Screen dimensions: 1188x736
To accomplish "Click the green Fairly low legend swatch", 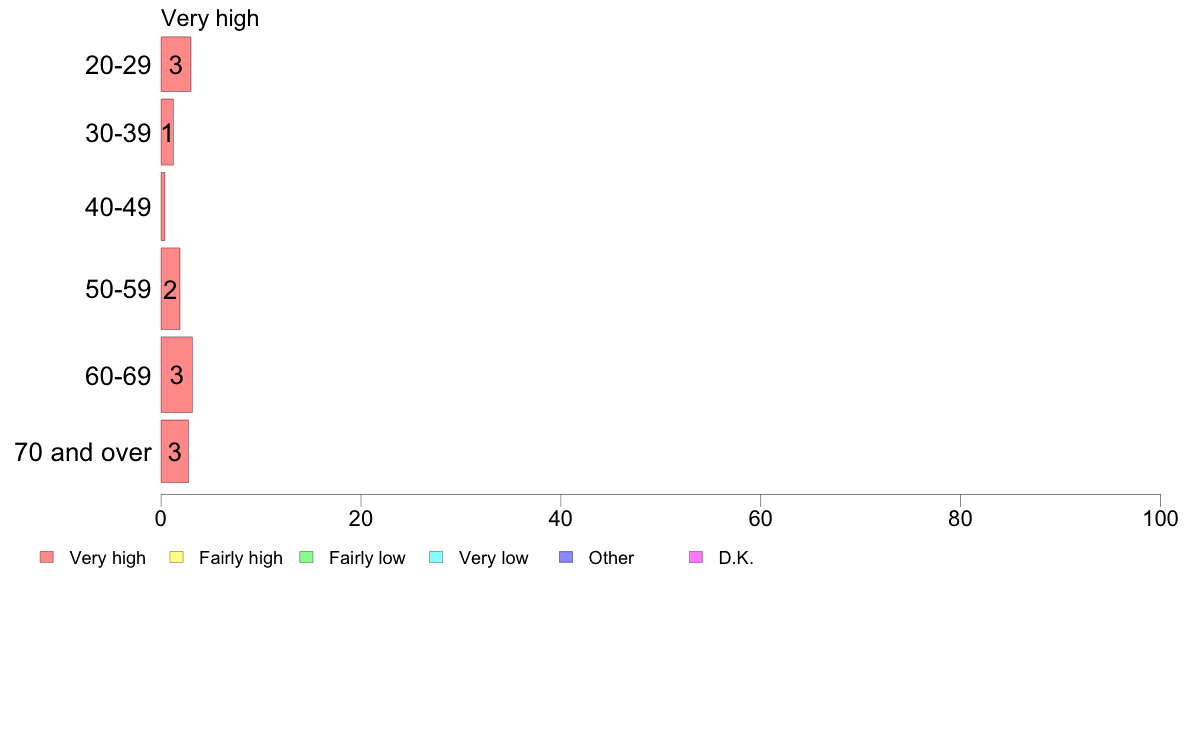I will (306, 557).
